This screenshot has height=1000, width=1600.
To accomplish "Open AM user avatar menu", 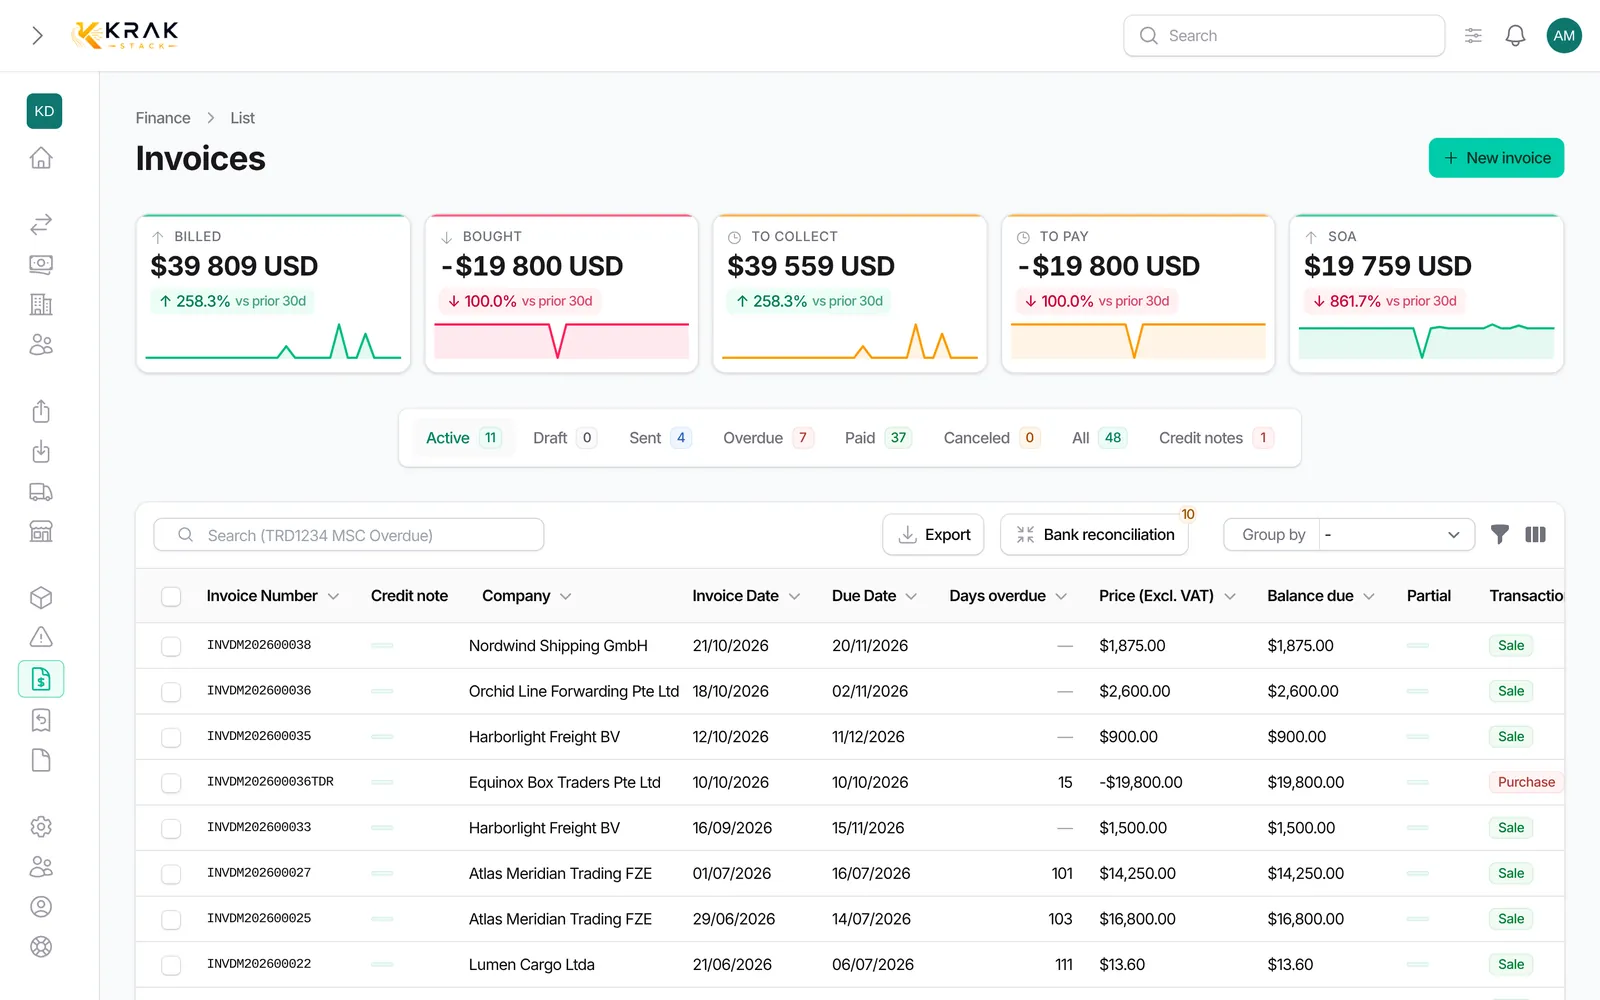I will click(1564, 36).
